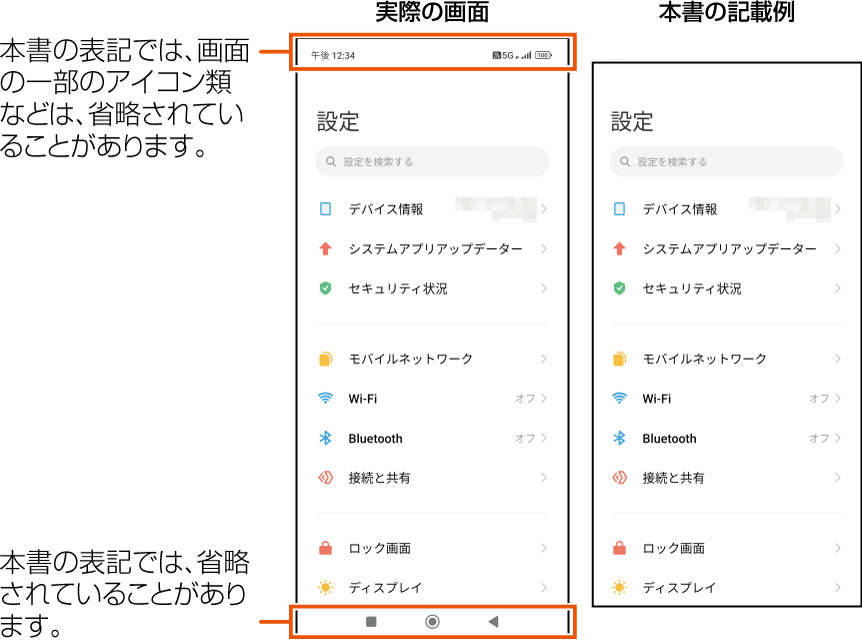The height and width of the screenshot is (641, 862).
Task: Click 設定を検索する search field, left phone
Action: tap(432, 161)
